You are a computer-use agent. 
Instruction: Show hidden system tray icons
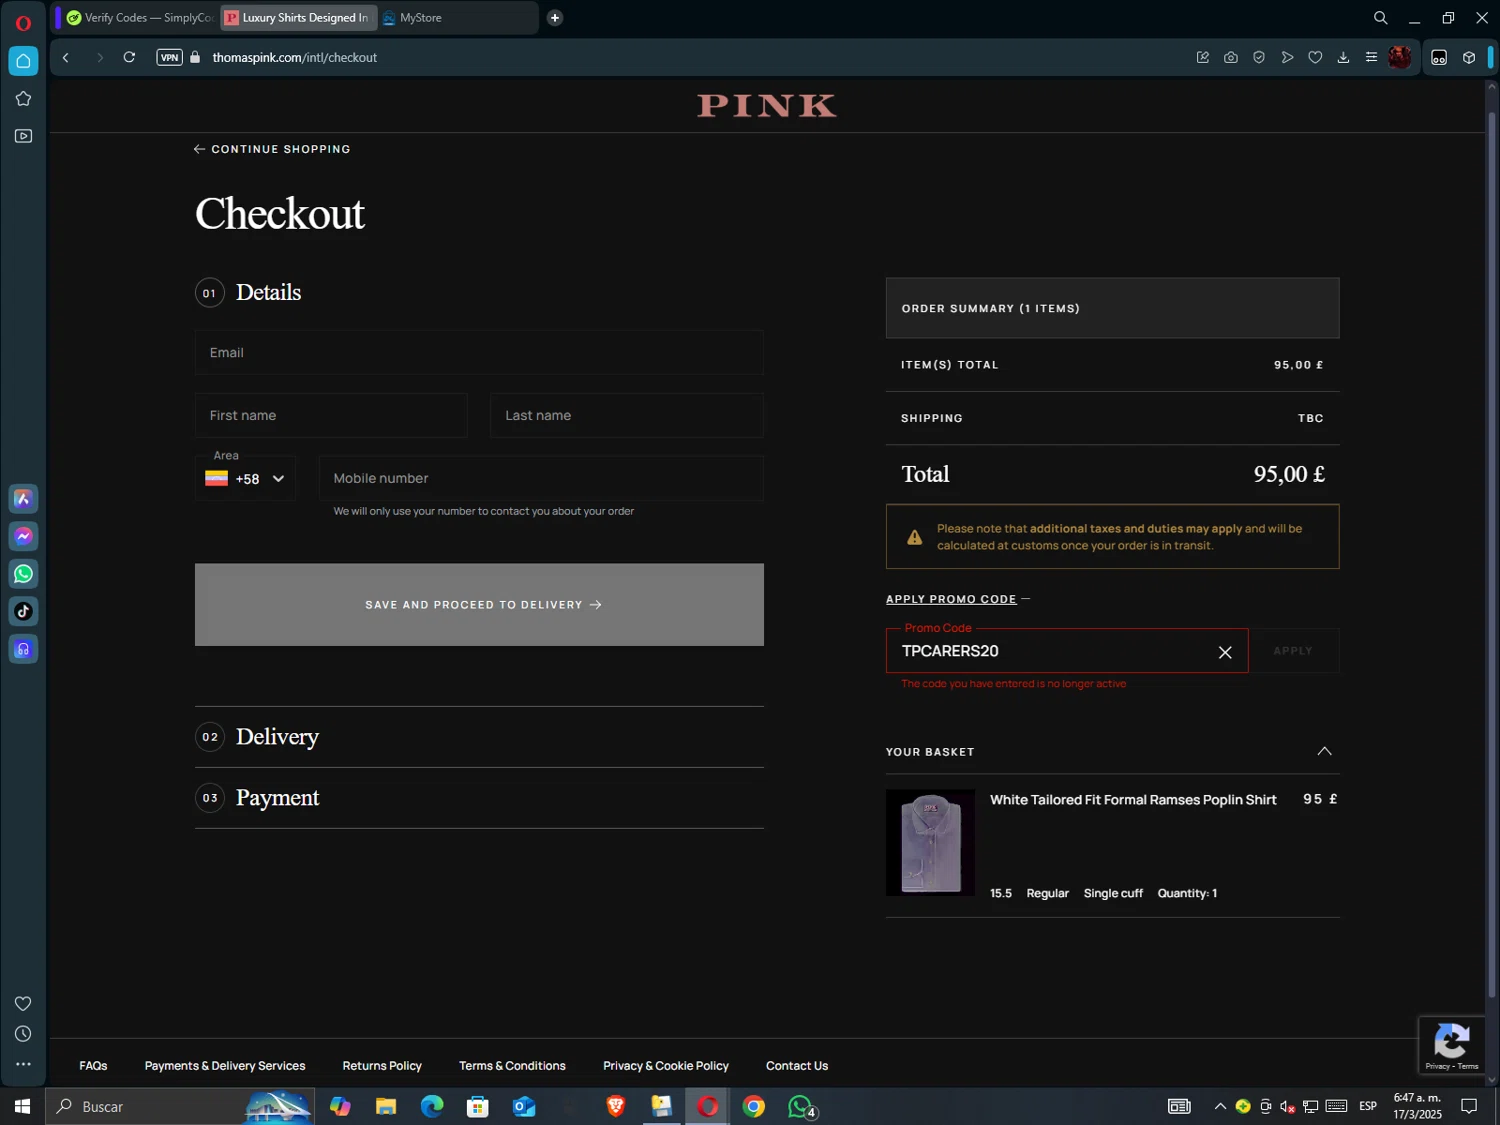tap(1220, 1106)
